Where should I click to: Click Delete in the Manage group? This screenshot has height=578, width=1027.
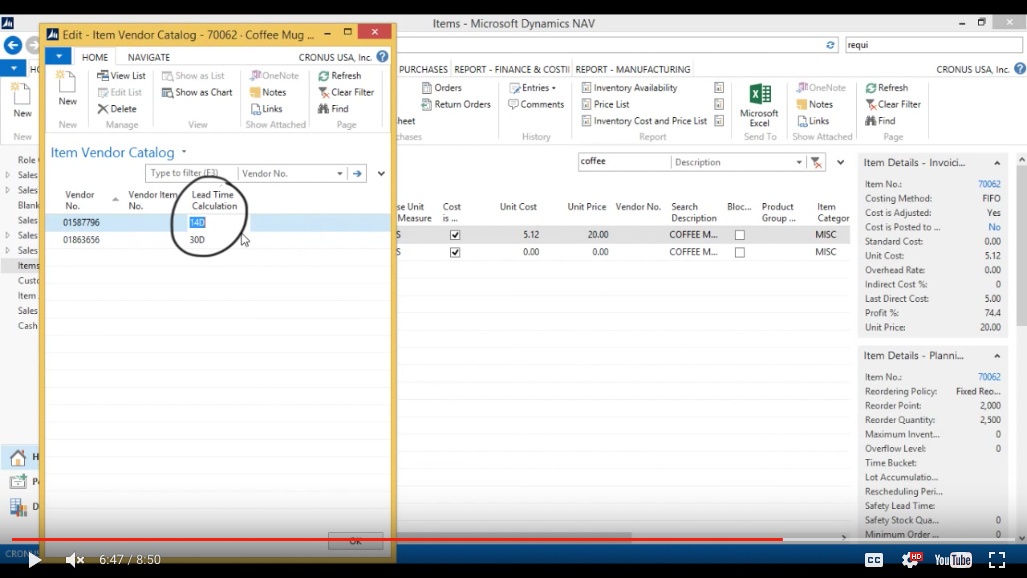117,109
